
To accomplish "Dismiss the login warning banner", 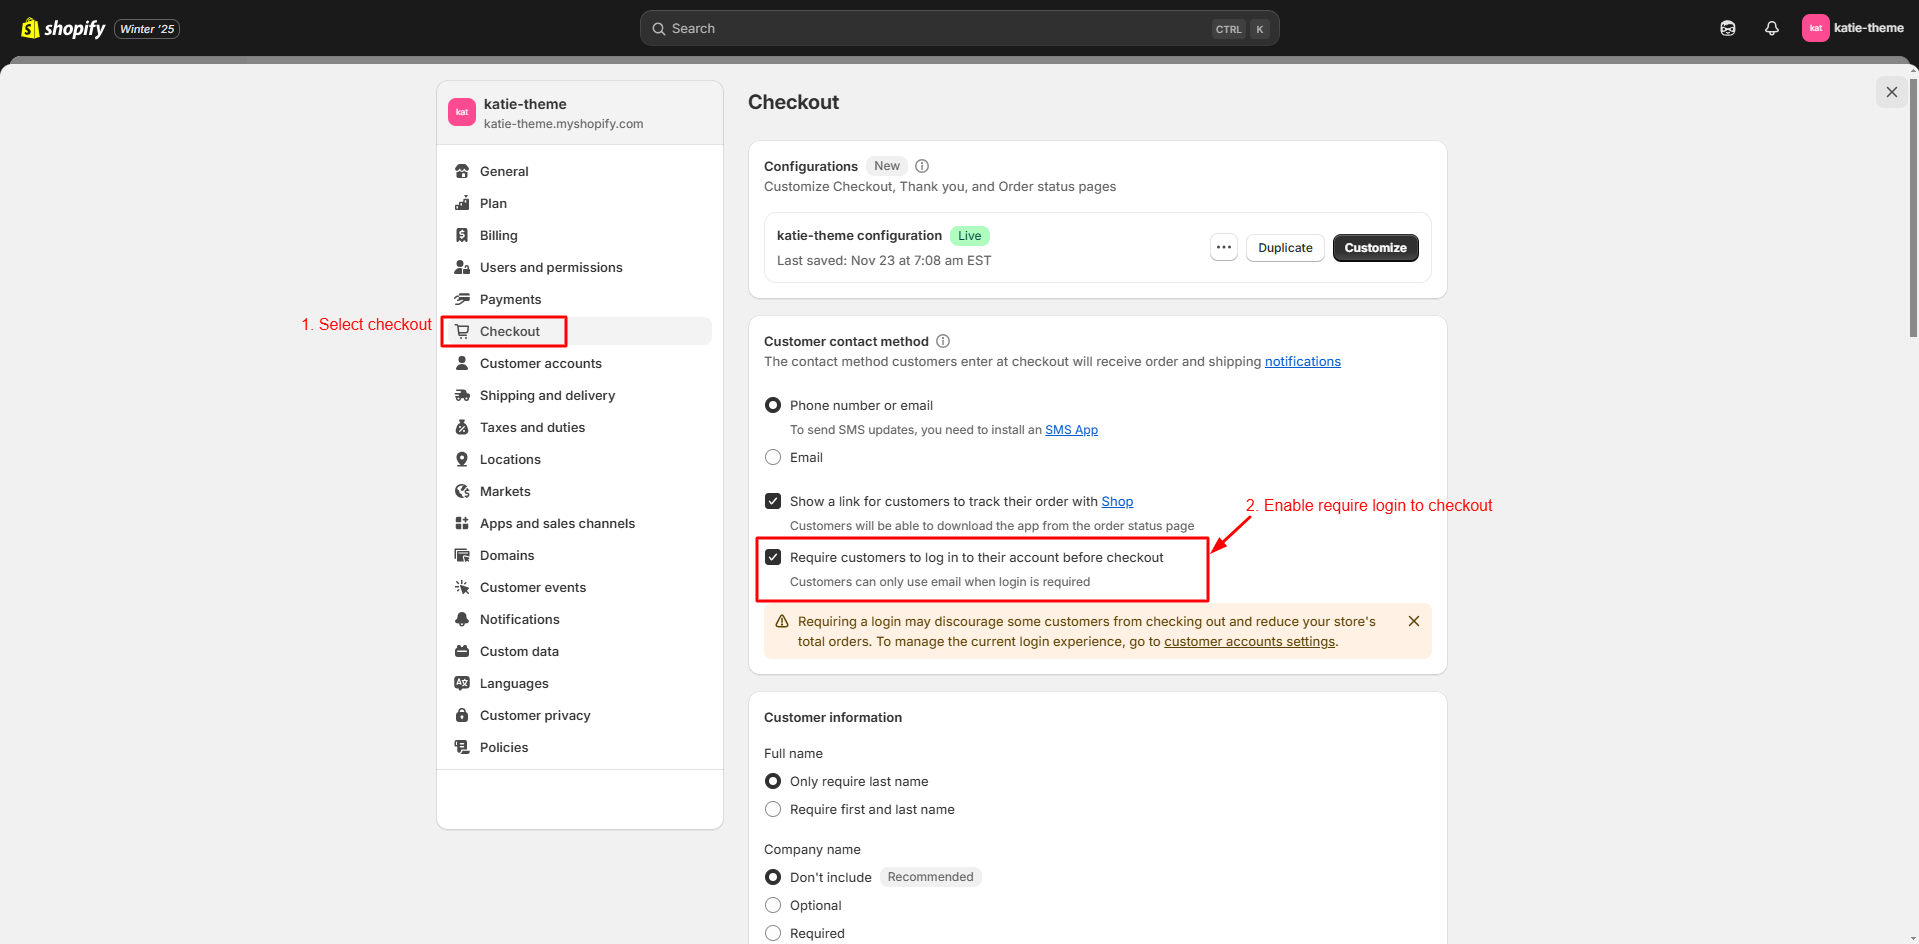I will click(1413, 621).
